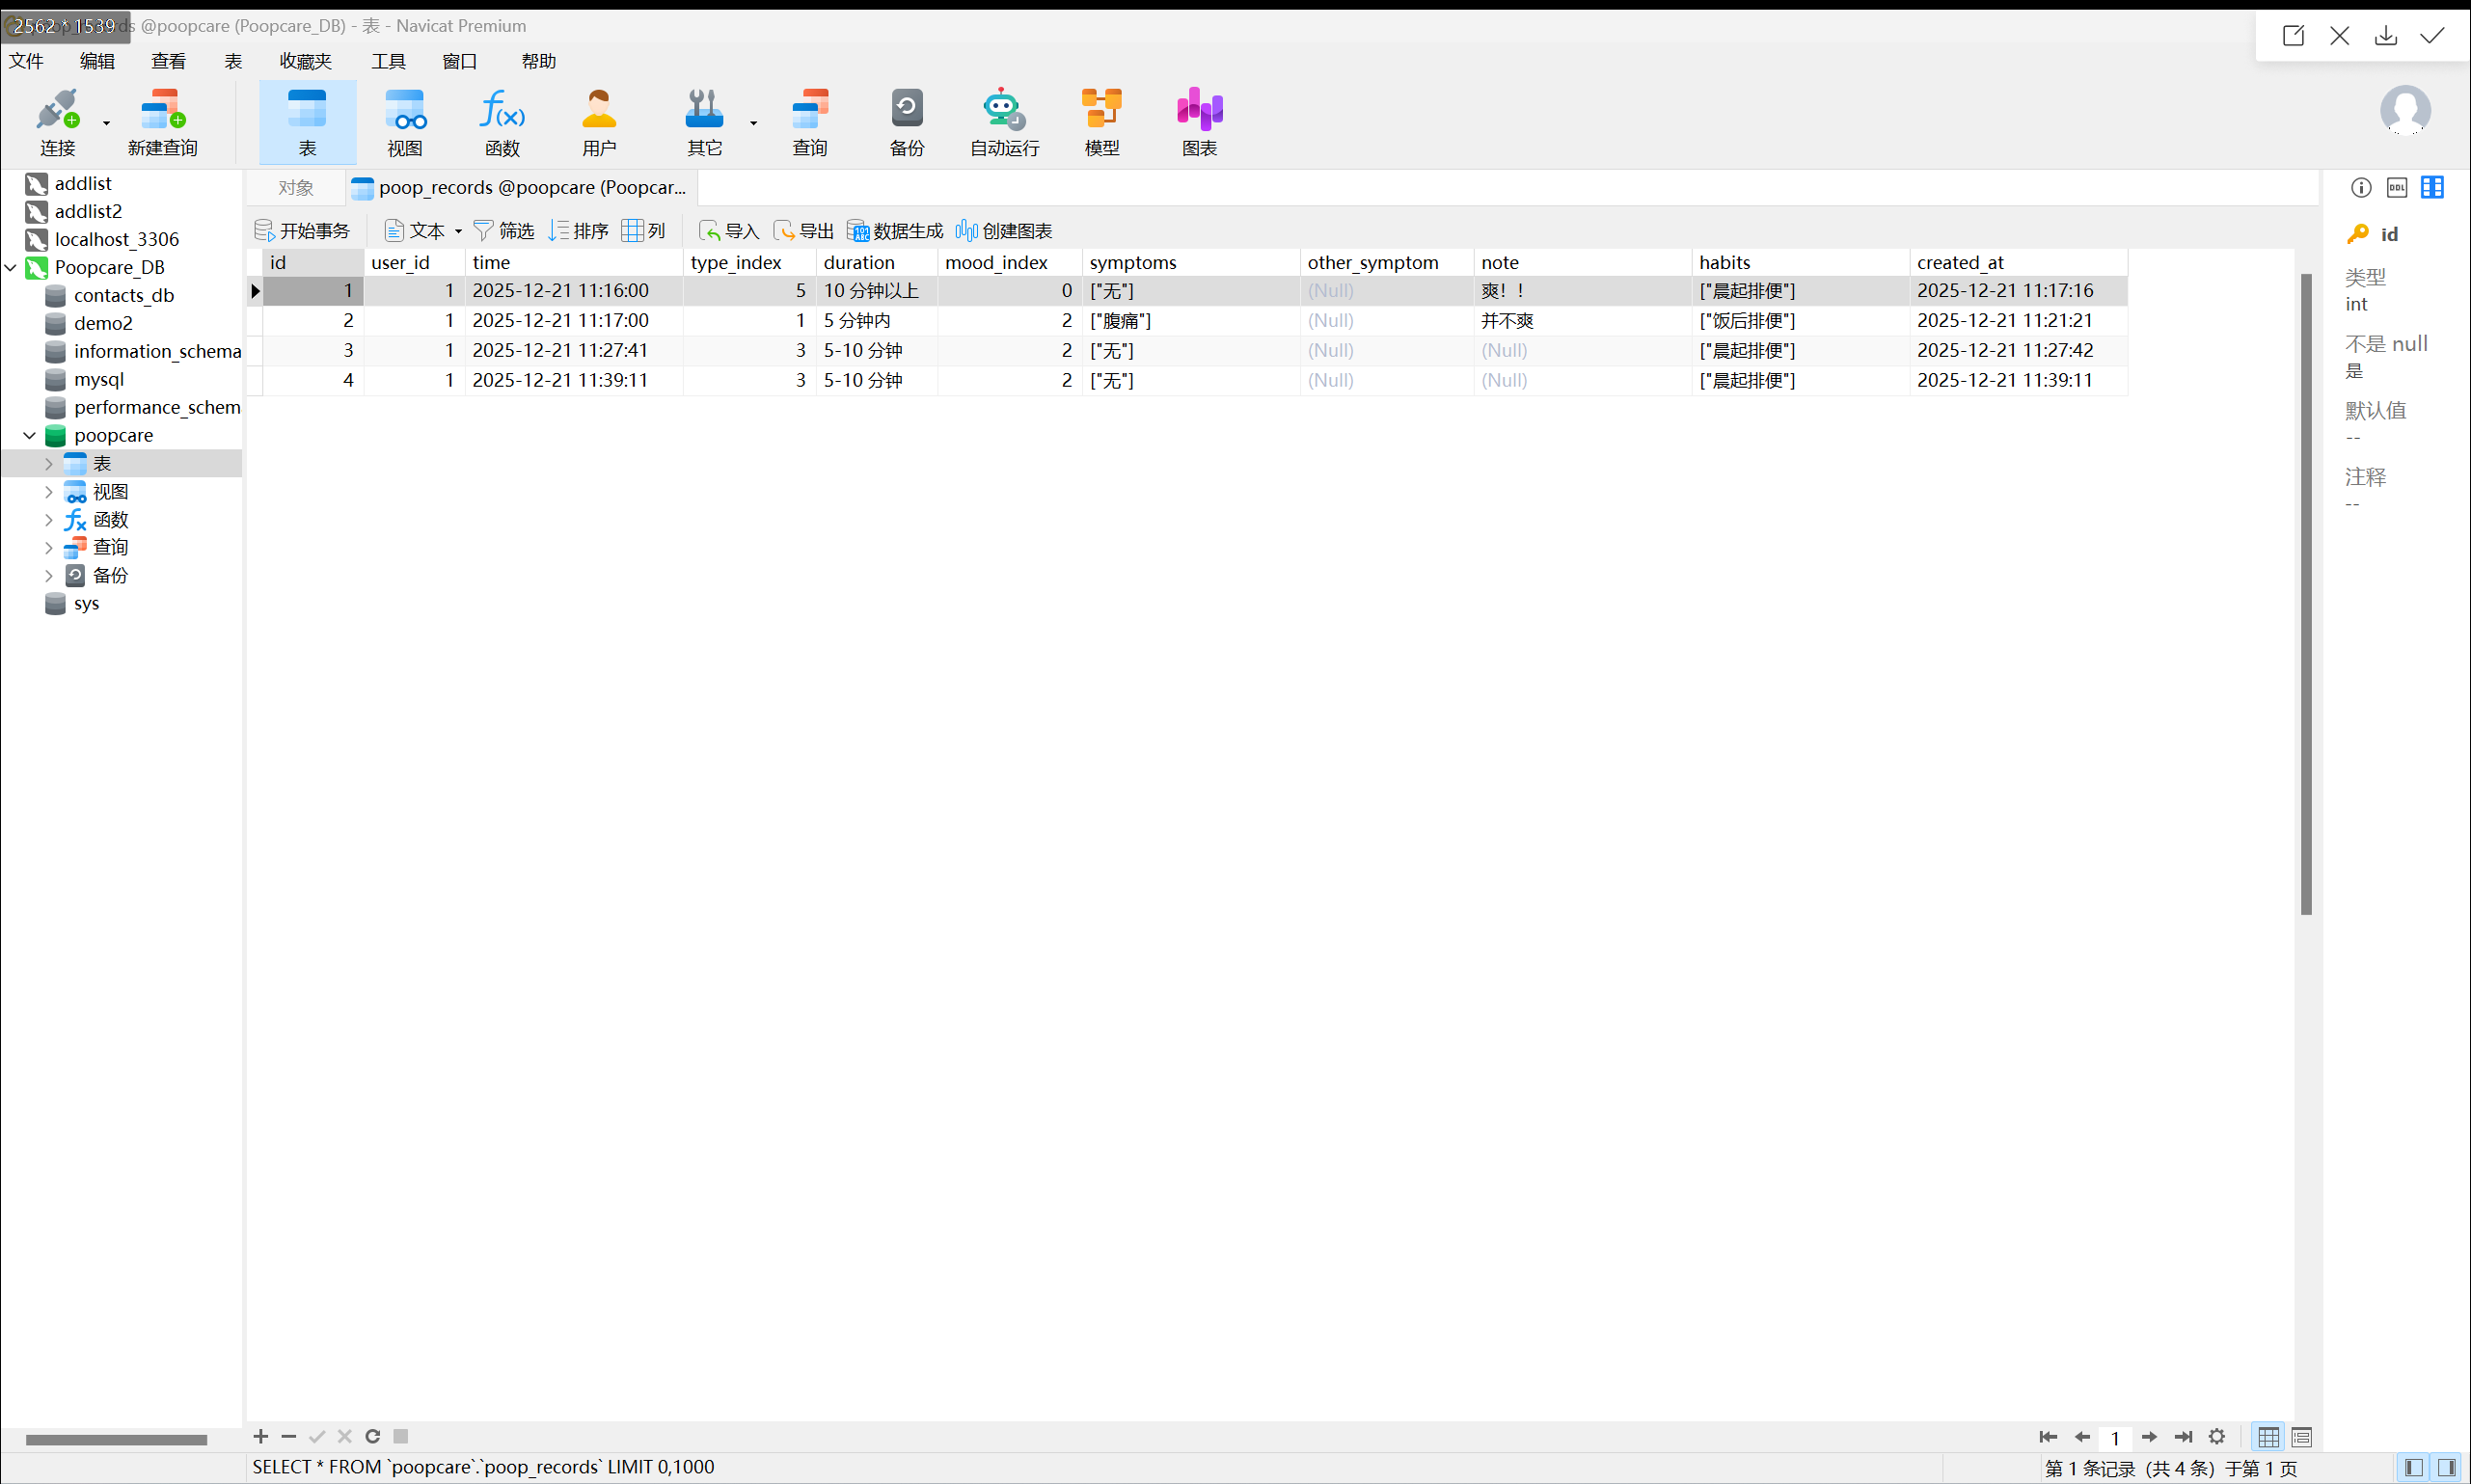Screen dimensions: 2471x1484
Task: Switch to the 对象 tab
Action: pyautogui.click(x=296, y=187)
